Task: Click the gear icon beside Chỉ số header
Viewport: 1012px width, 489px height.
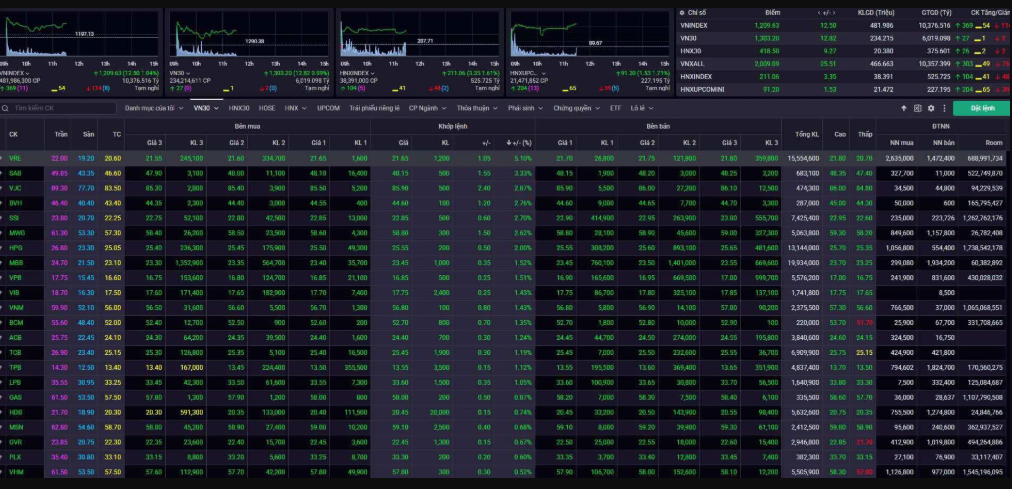Action: [682, 12]
